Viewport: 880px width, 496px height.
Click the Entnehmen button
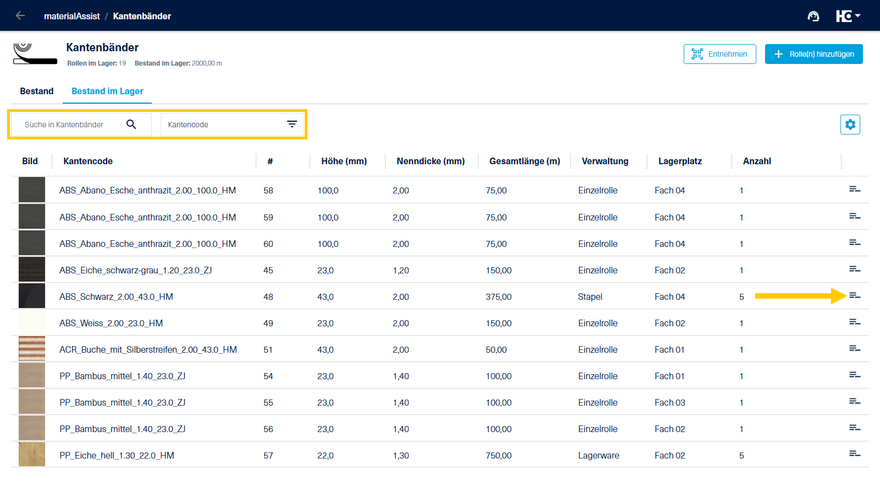tap(720, 54)
